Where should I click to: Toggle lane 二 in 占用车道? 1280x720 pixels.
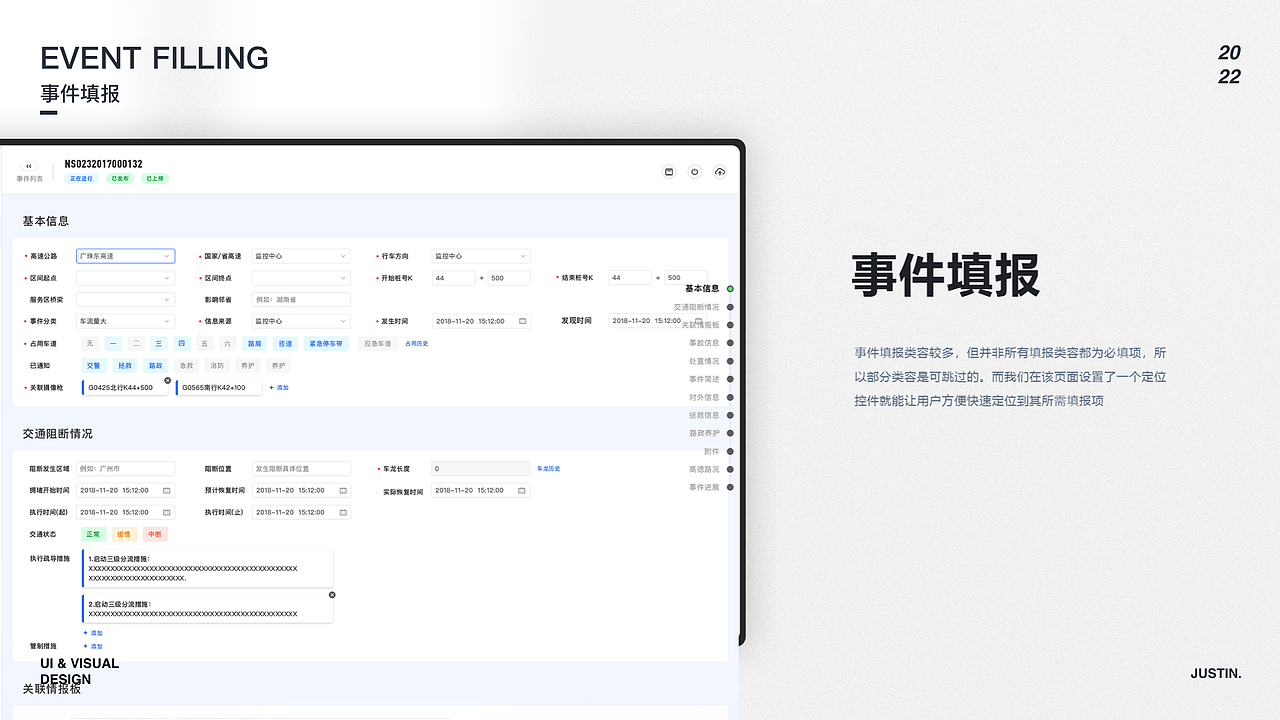click(x=136, y=343)
